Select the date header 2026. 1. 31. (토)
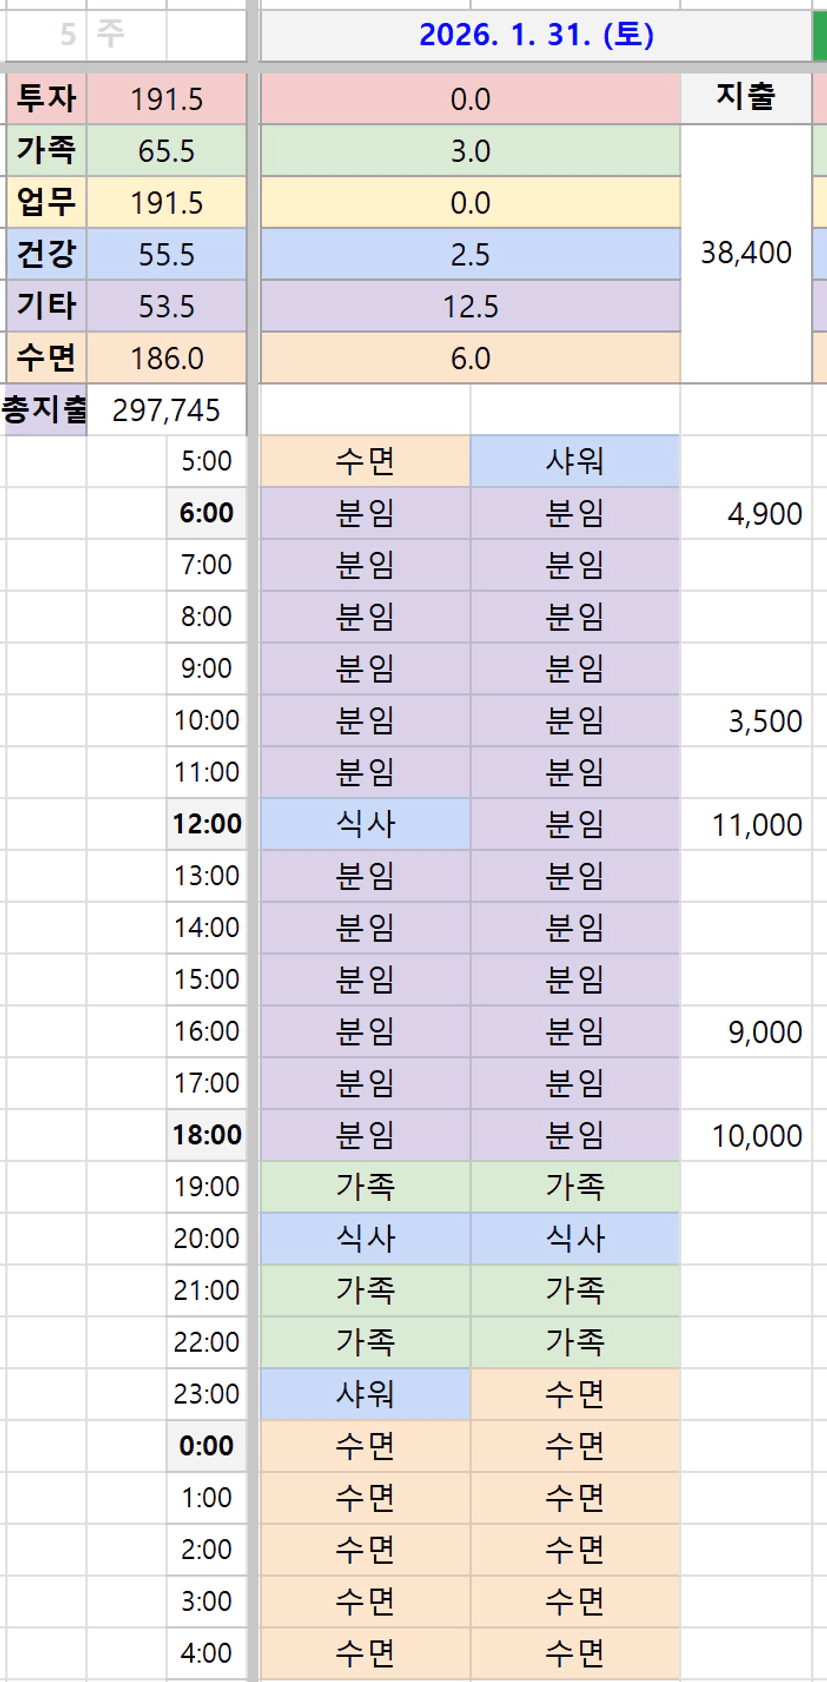 tap(536, 35)
